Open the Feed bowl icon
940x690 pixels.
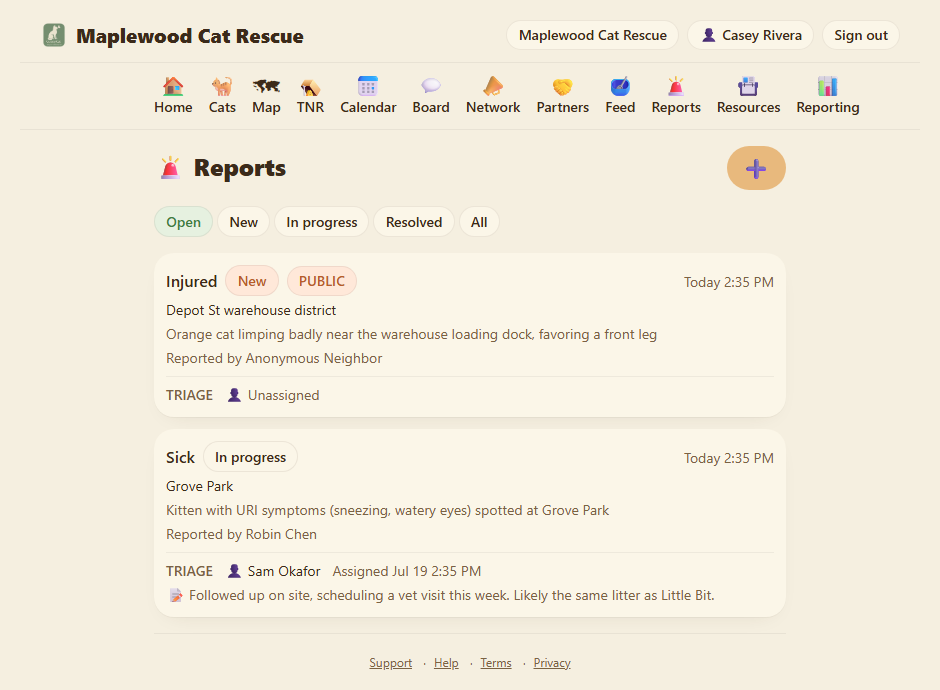coord(620,87)
